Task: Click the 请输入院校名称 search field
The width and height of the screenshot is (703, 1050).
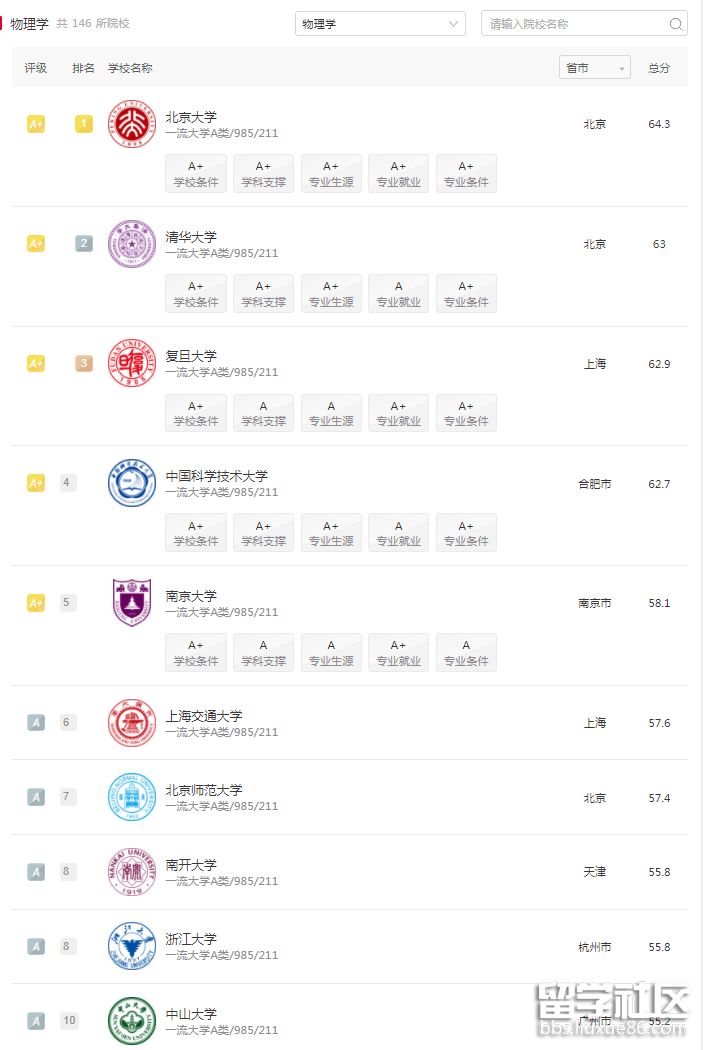Action: coord(560,23)
